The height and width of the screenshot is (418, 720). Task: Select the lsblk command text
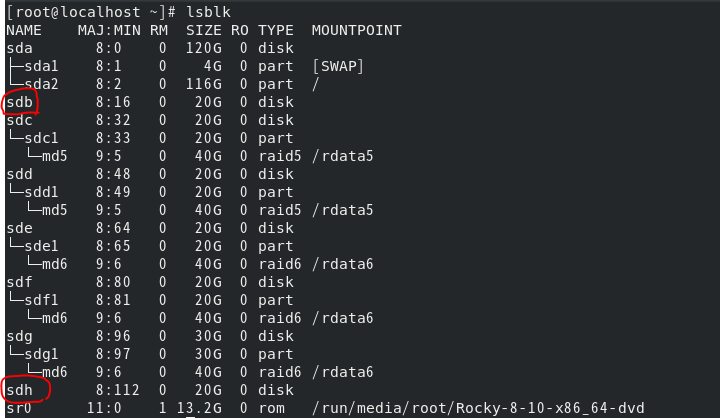[208, 12]
